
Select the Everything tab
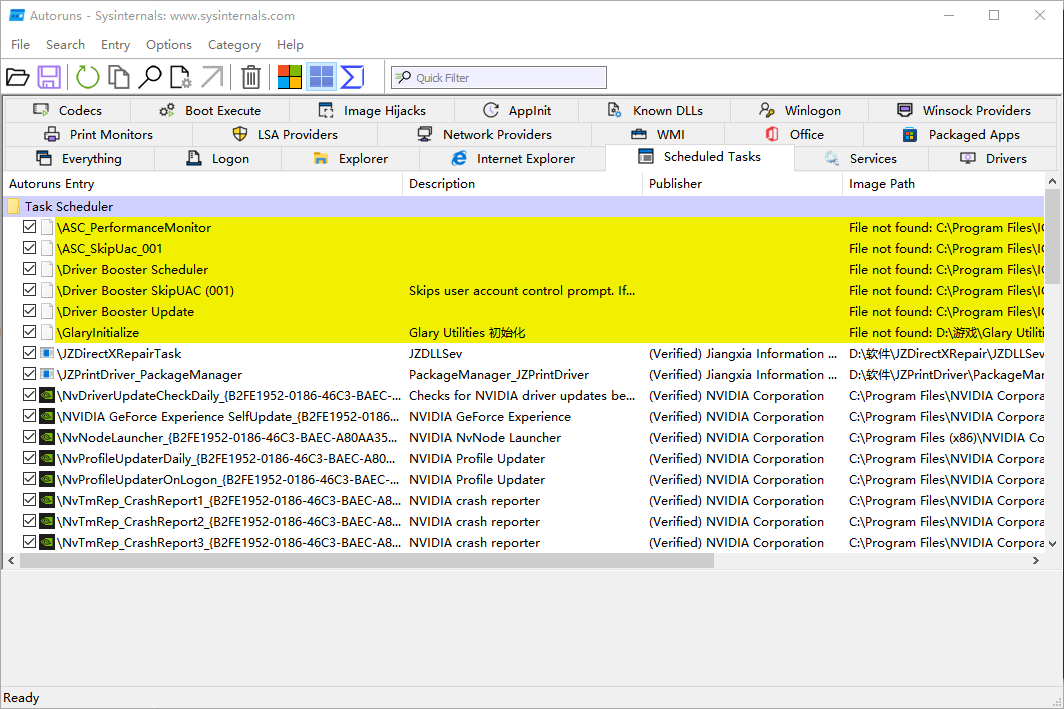point(79,159)
